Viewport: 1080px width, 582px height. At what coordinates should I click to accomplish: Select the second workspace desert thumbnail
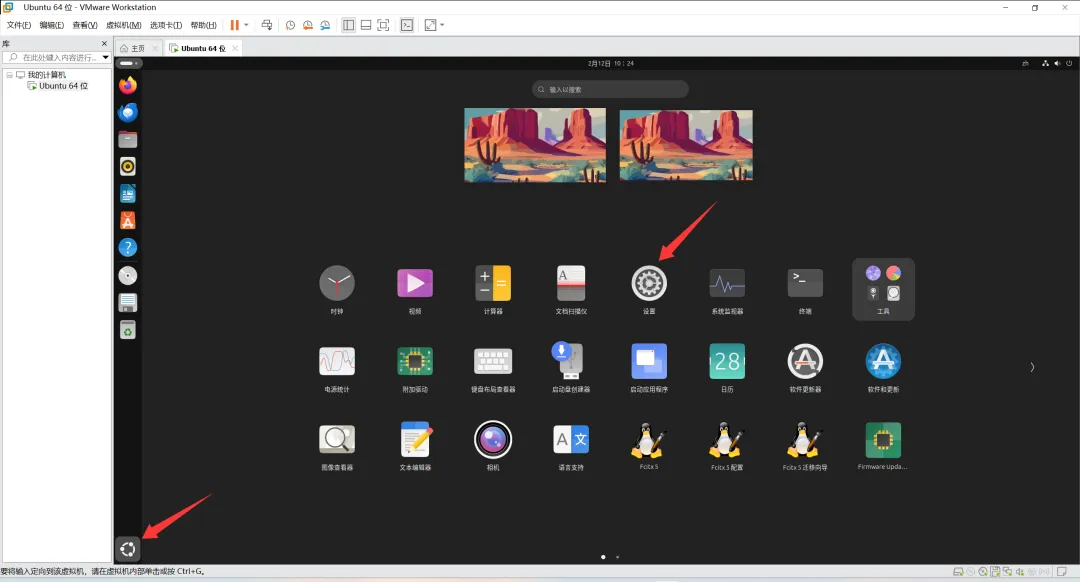pyautogui.click(x=686, y=145)
